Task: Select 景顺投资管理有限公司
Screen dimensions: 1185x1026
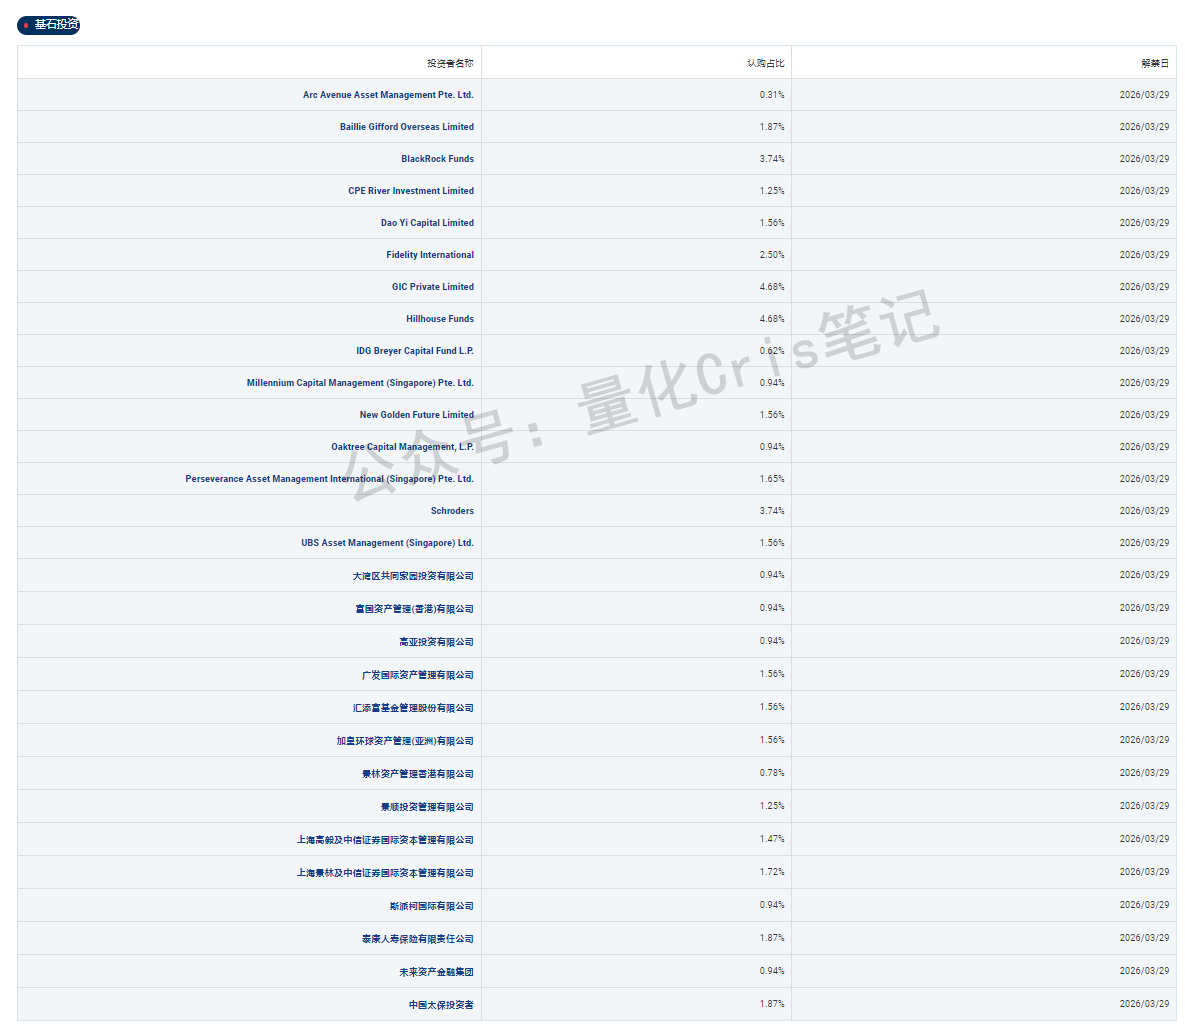Action: point(428,807)
